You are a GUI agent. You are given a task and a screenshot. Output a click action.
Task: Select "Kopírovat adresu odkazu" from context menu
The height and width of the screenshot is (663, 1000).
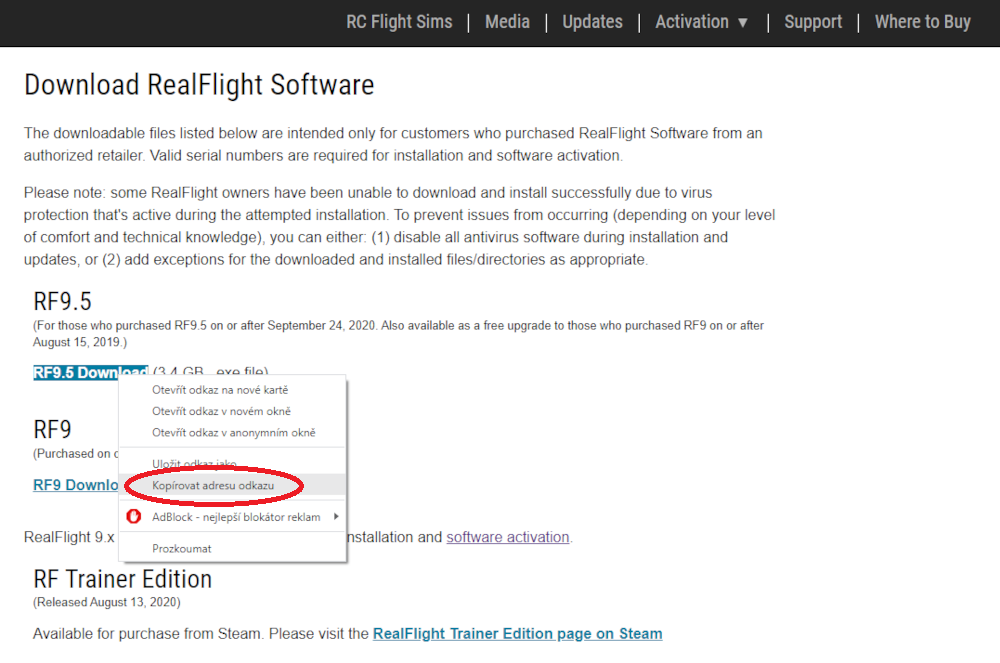coord(211,485)
